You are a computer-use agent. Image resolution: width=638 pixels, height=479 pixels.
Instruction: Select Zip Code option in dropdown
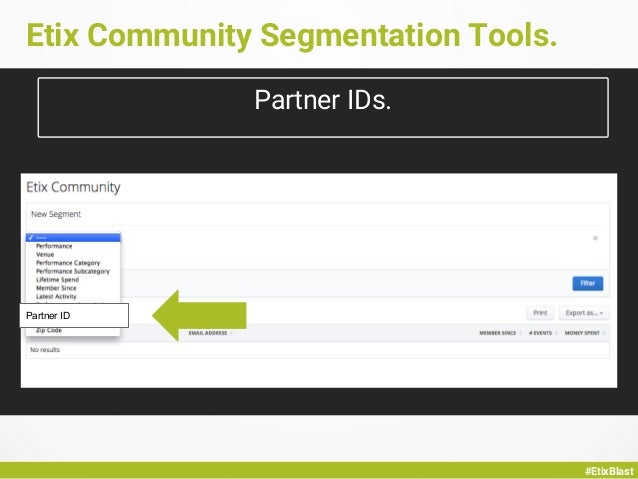pos(49,330)
